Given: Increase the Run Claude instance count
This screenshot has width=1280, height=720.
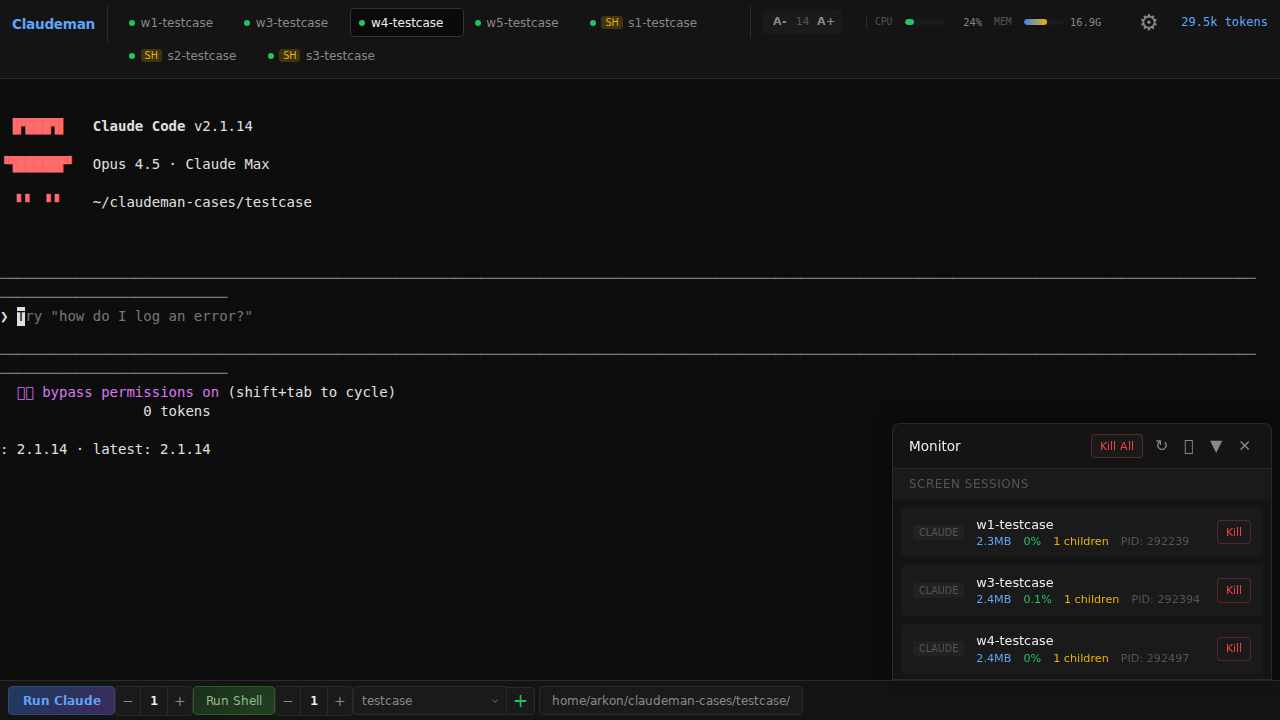Looking at the screenshot, I should (x=179, y=701).
